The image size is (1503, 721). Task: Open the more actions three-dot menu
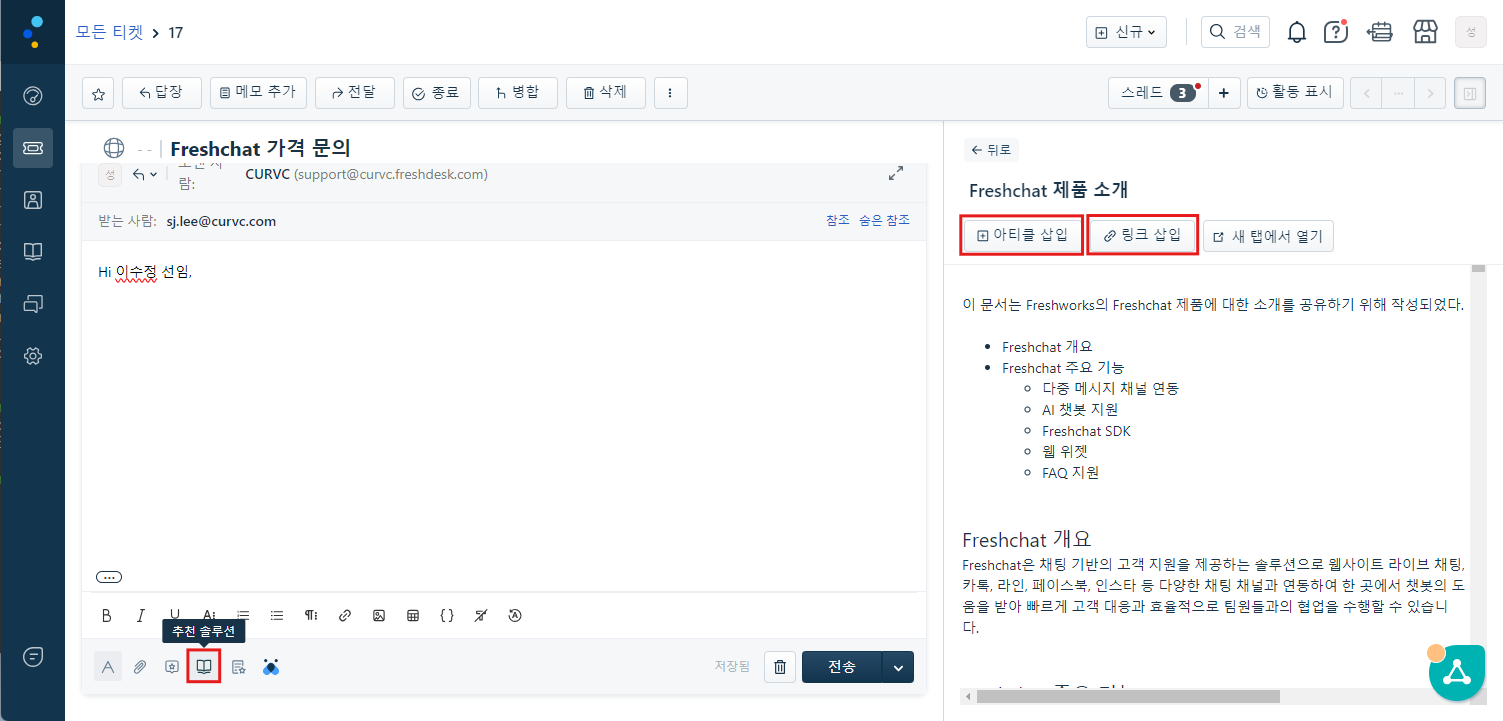(x=670, y=93)
